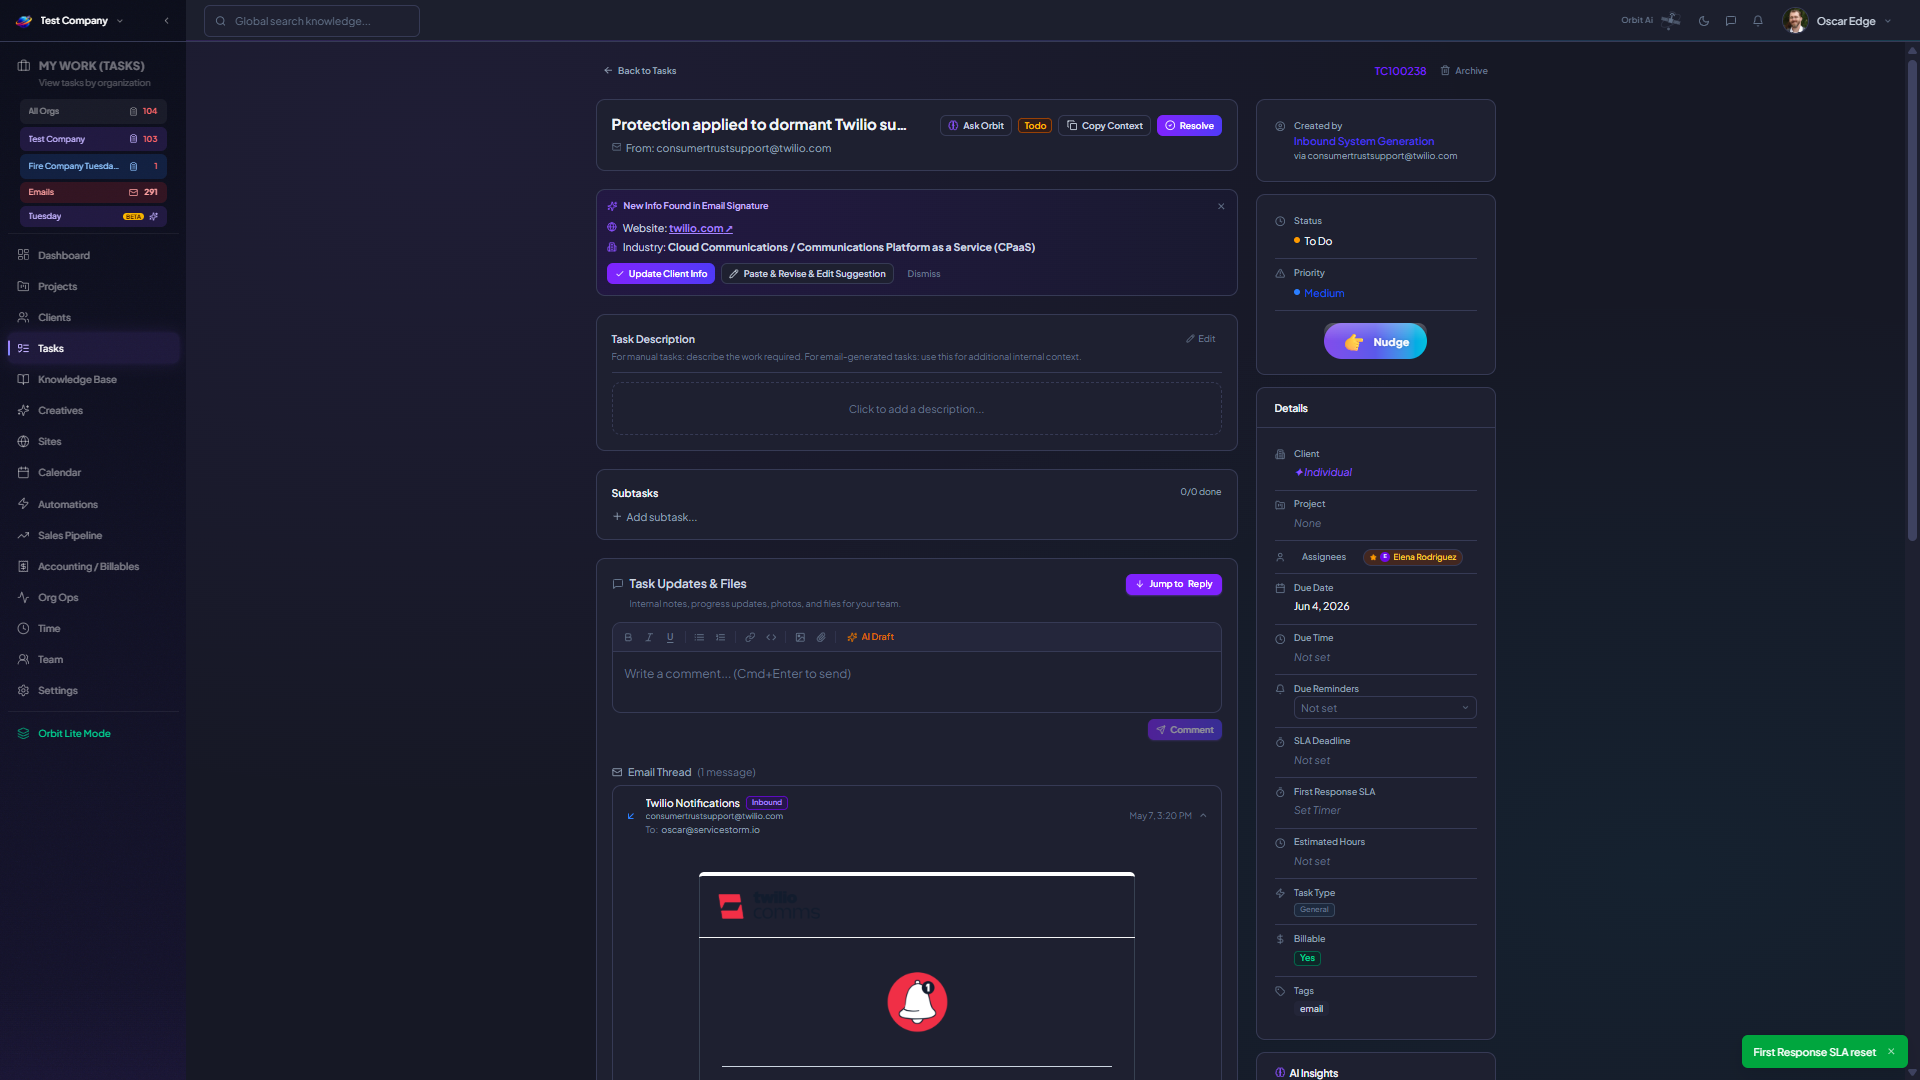Edit the Task Description

[1201, 339]
